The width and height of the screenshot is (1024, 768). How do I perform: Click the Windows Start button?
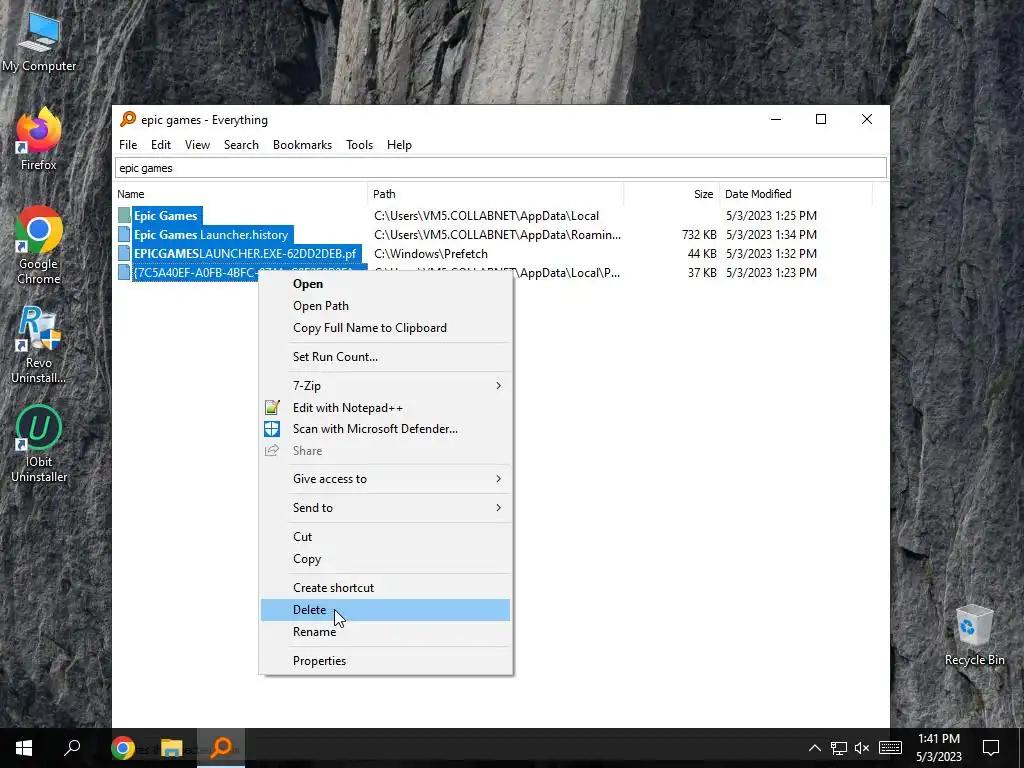click(24, 748)
